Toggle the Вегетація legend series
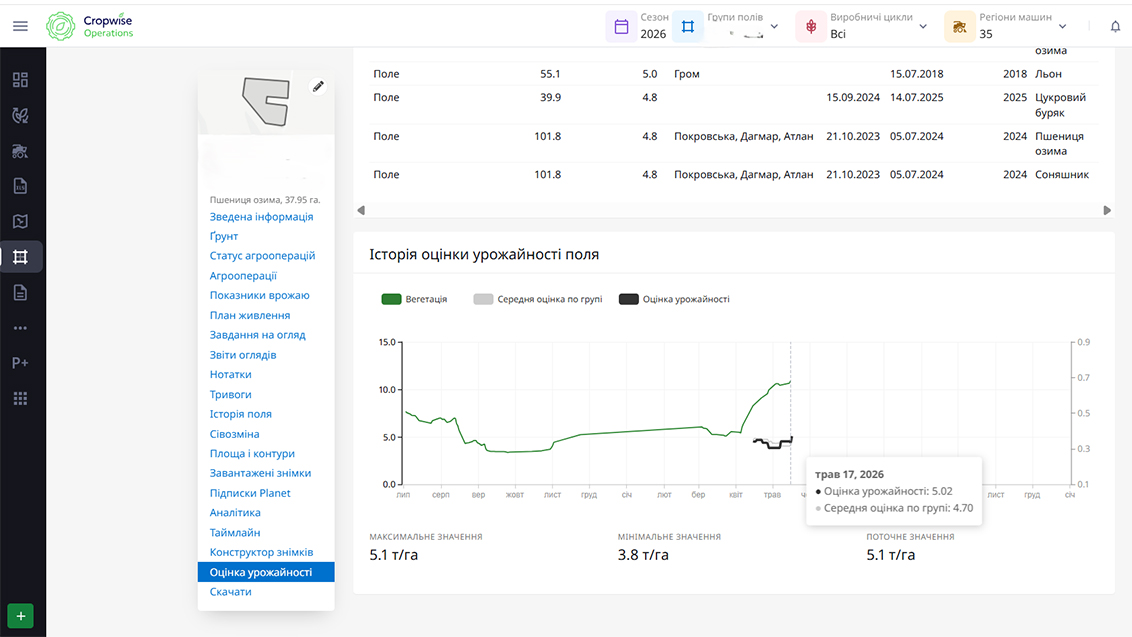 coord(414,299)
